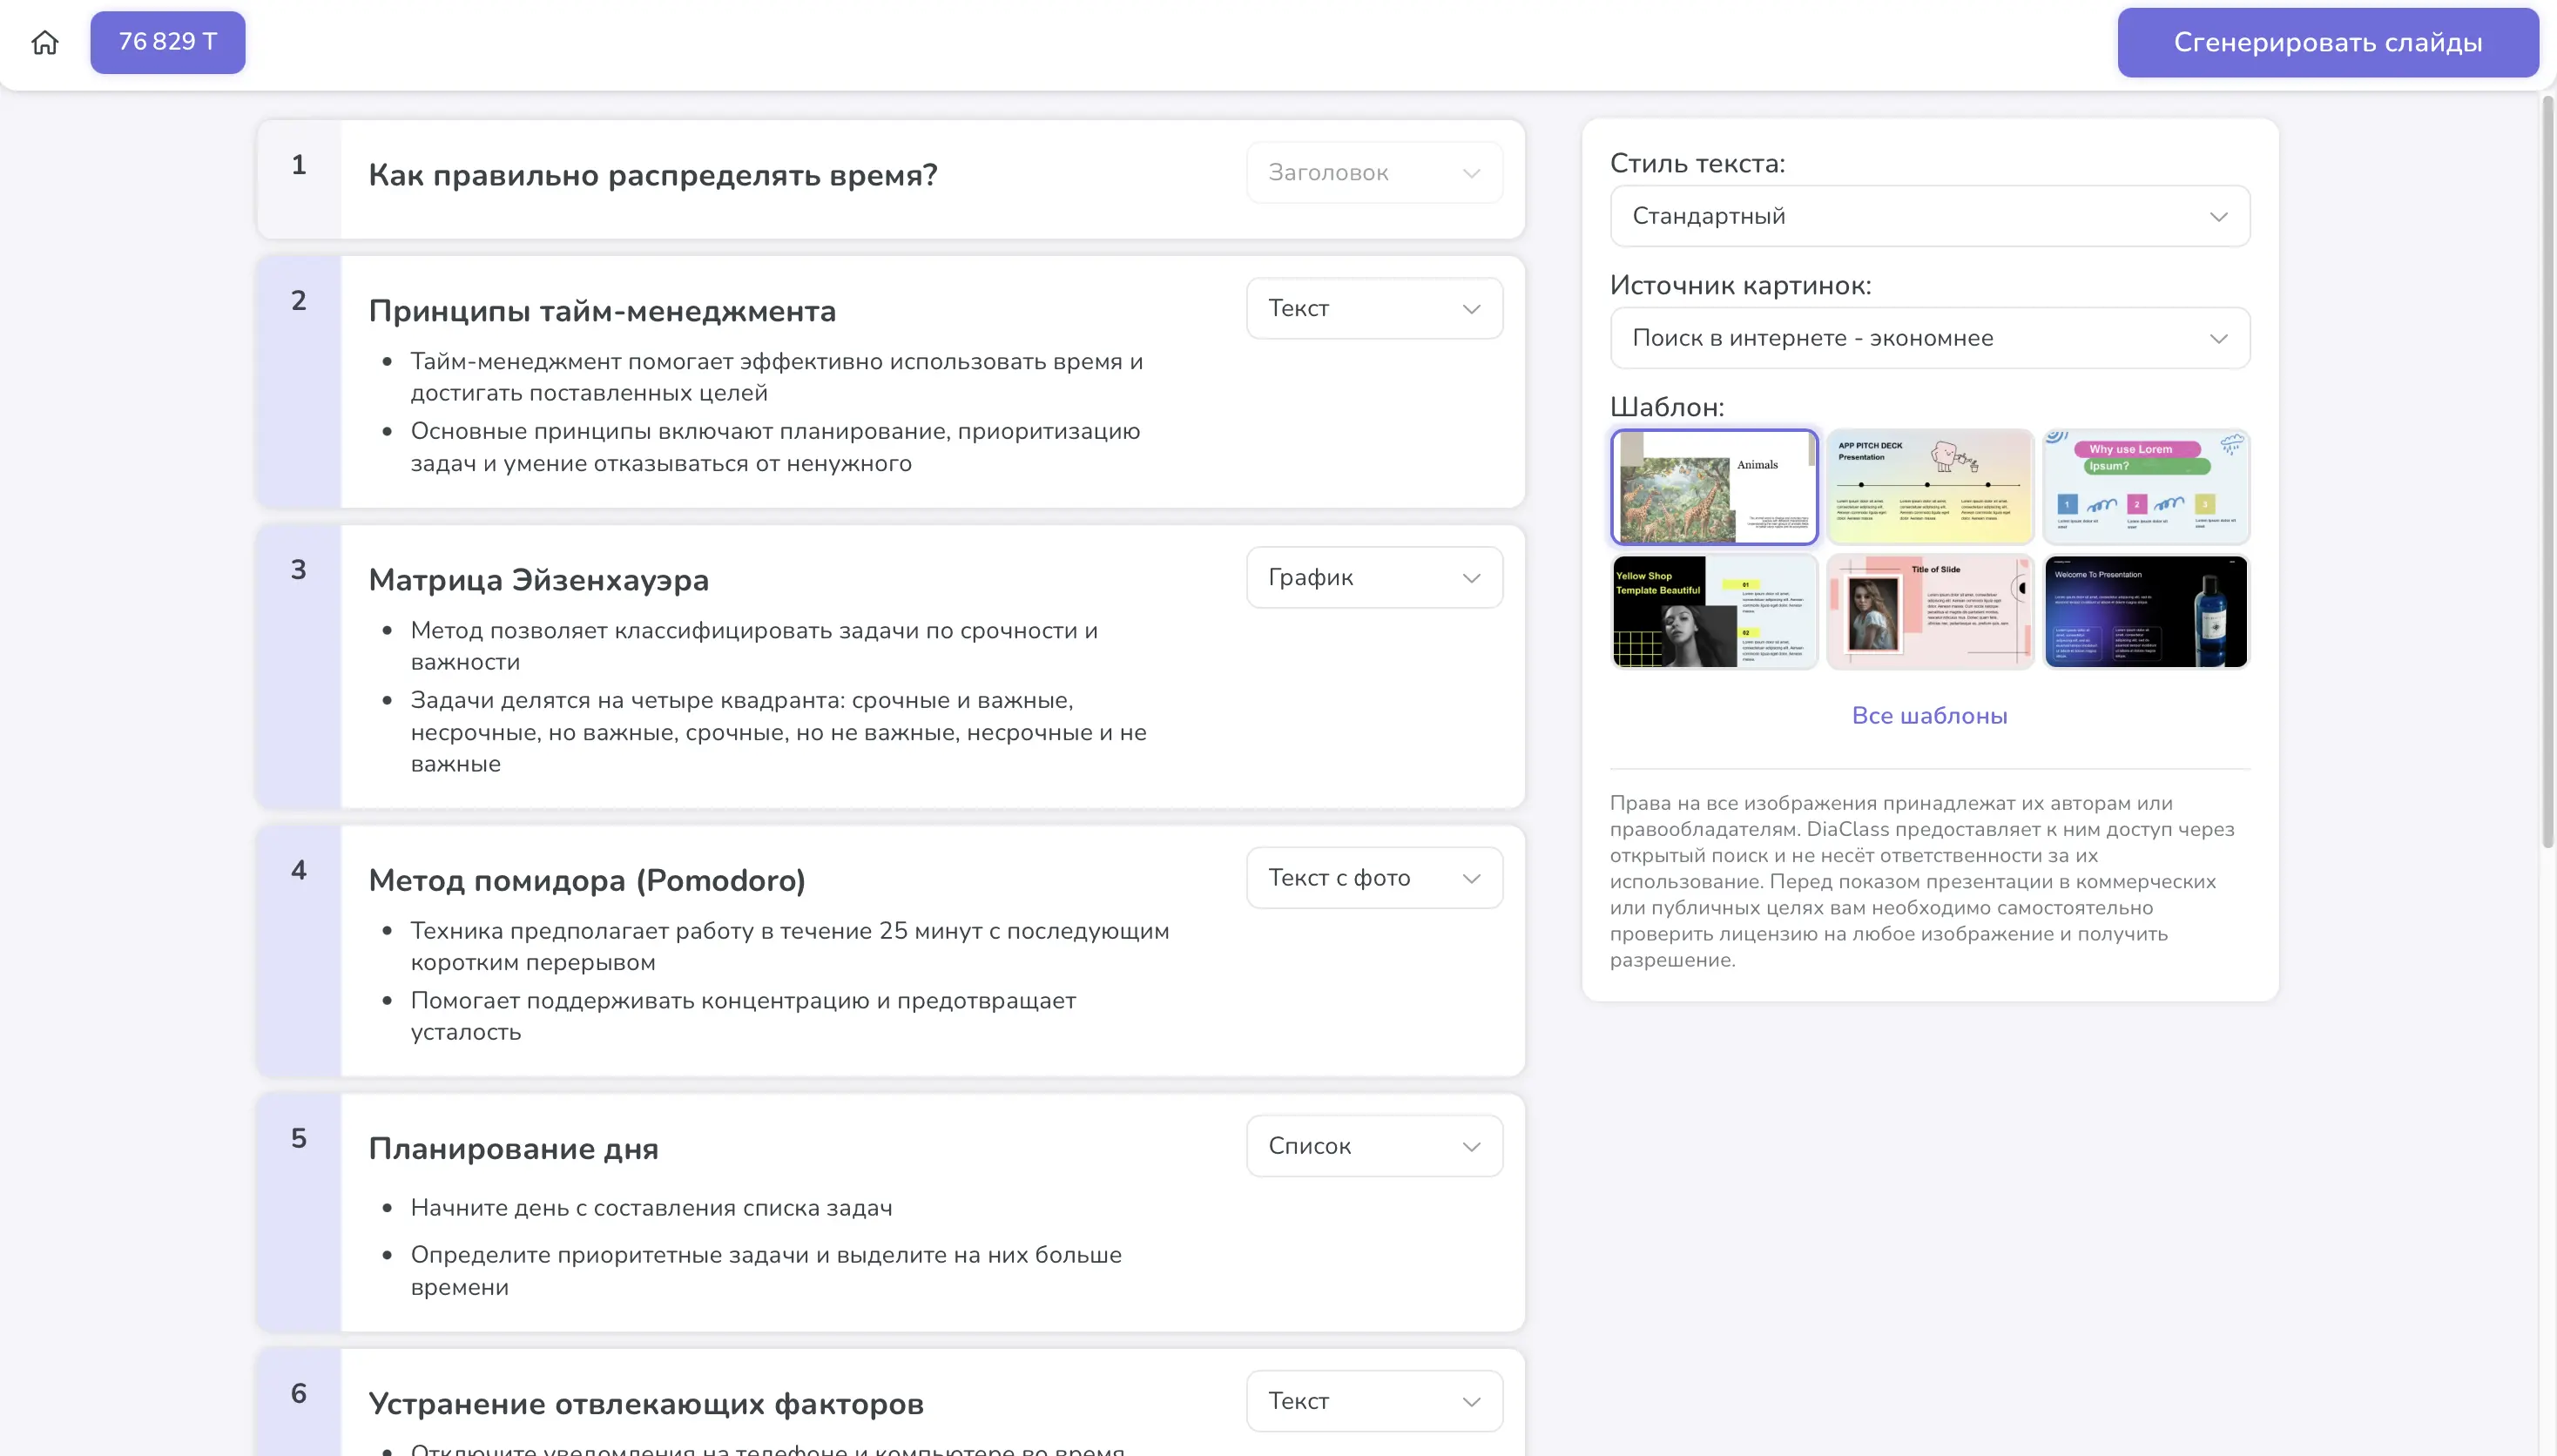2557x1456 pixels.
Task: Select the dark Welcome To Presentation template
Action: click(2145, 611)
